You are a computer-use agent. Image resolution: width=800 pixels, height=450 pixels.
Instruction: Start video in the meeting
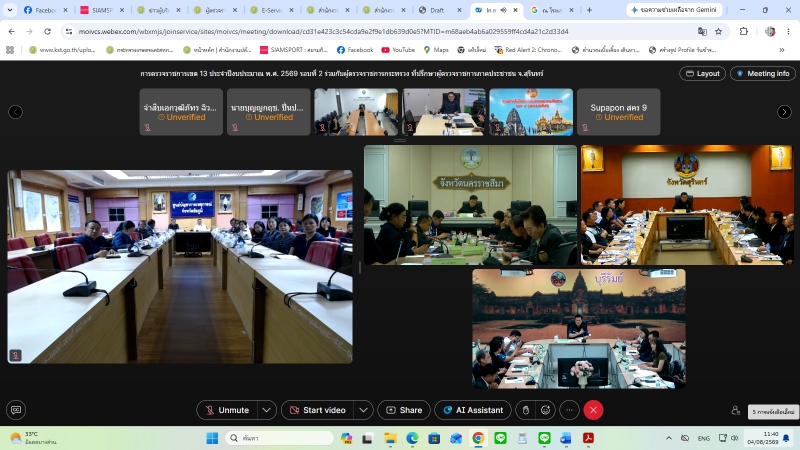[318, 410]
